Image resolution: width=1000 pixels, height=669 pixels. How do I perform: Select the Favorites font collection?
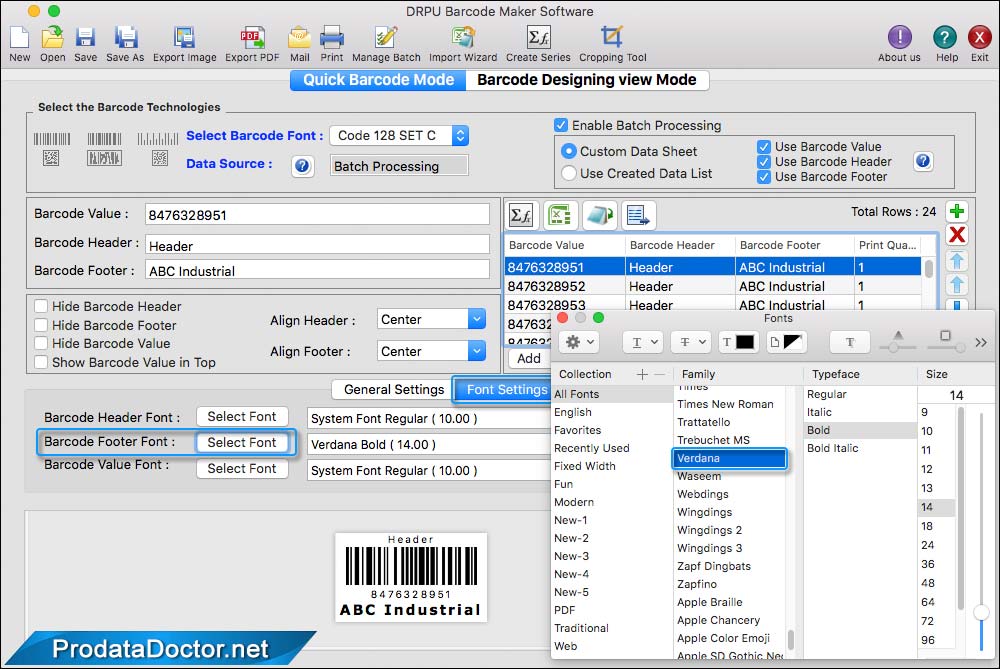coord(577,430)
